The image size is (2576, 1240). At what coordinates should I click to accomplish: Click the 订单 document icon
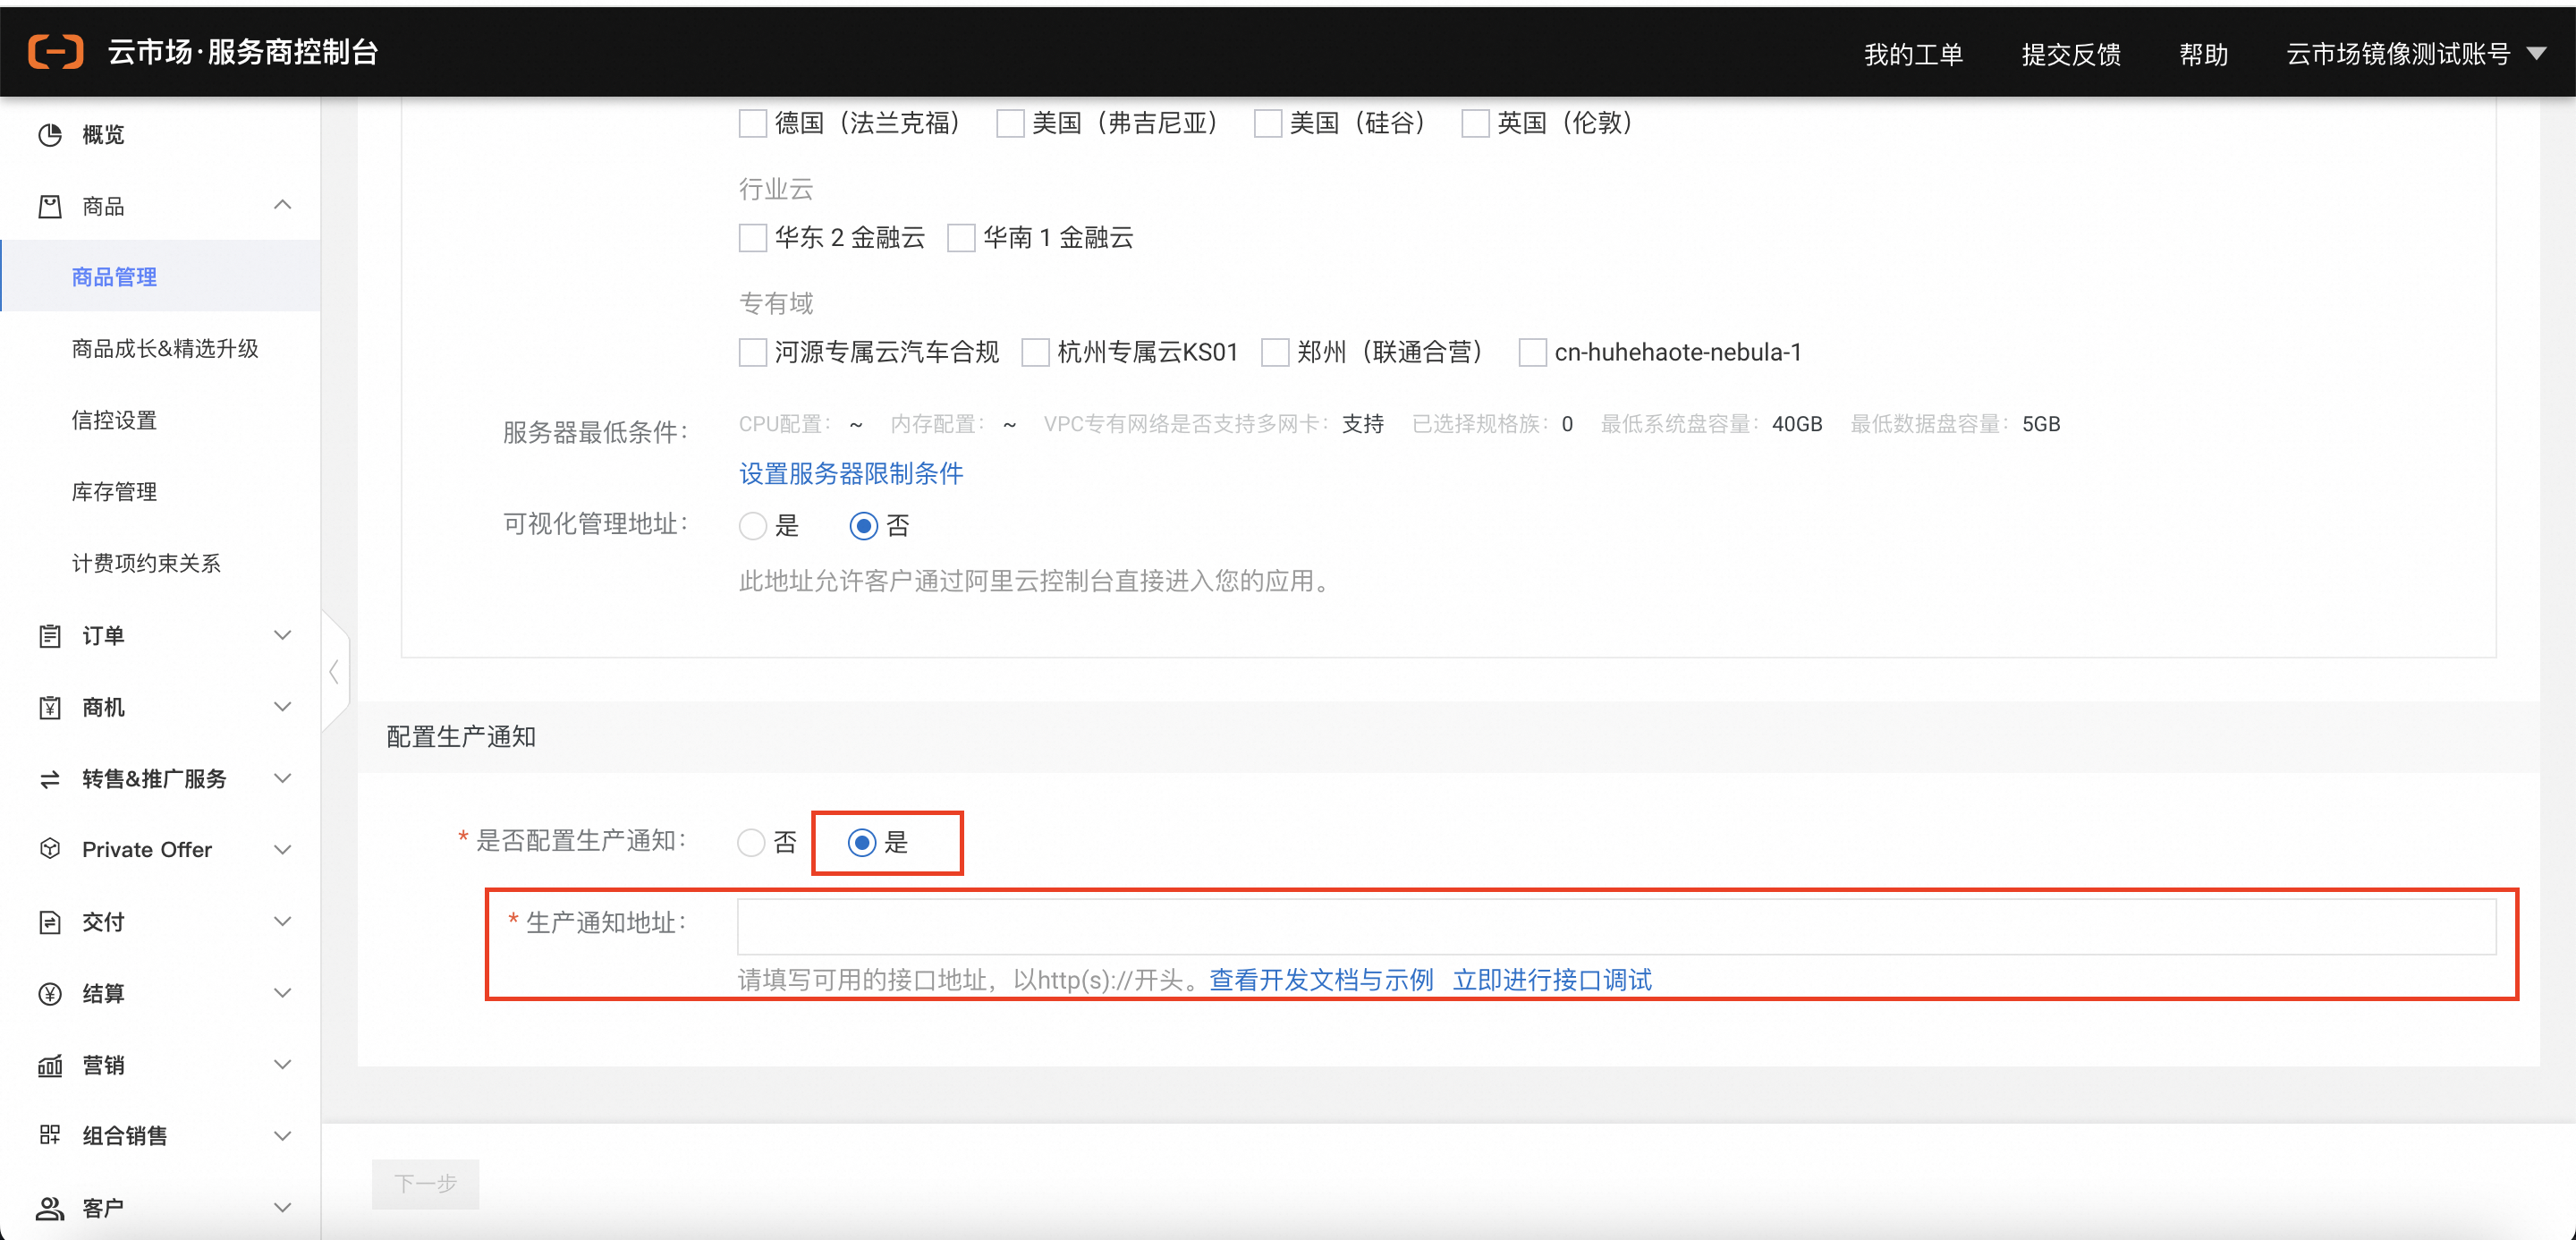click(x=50, y=635)
